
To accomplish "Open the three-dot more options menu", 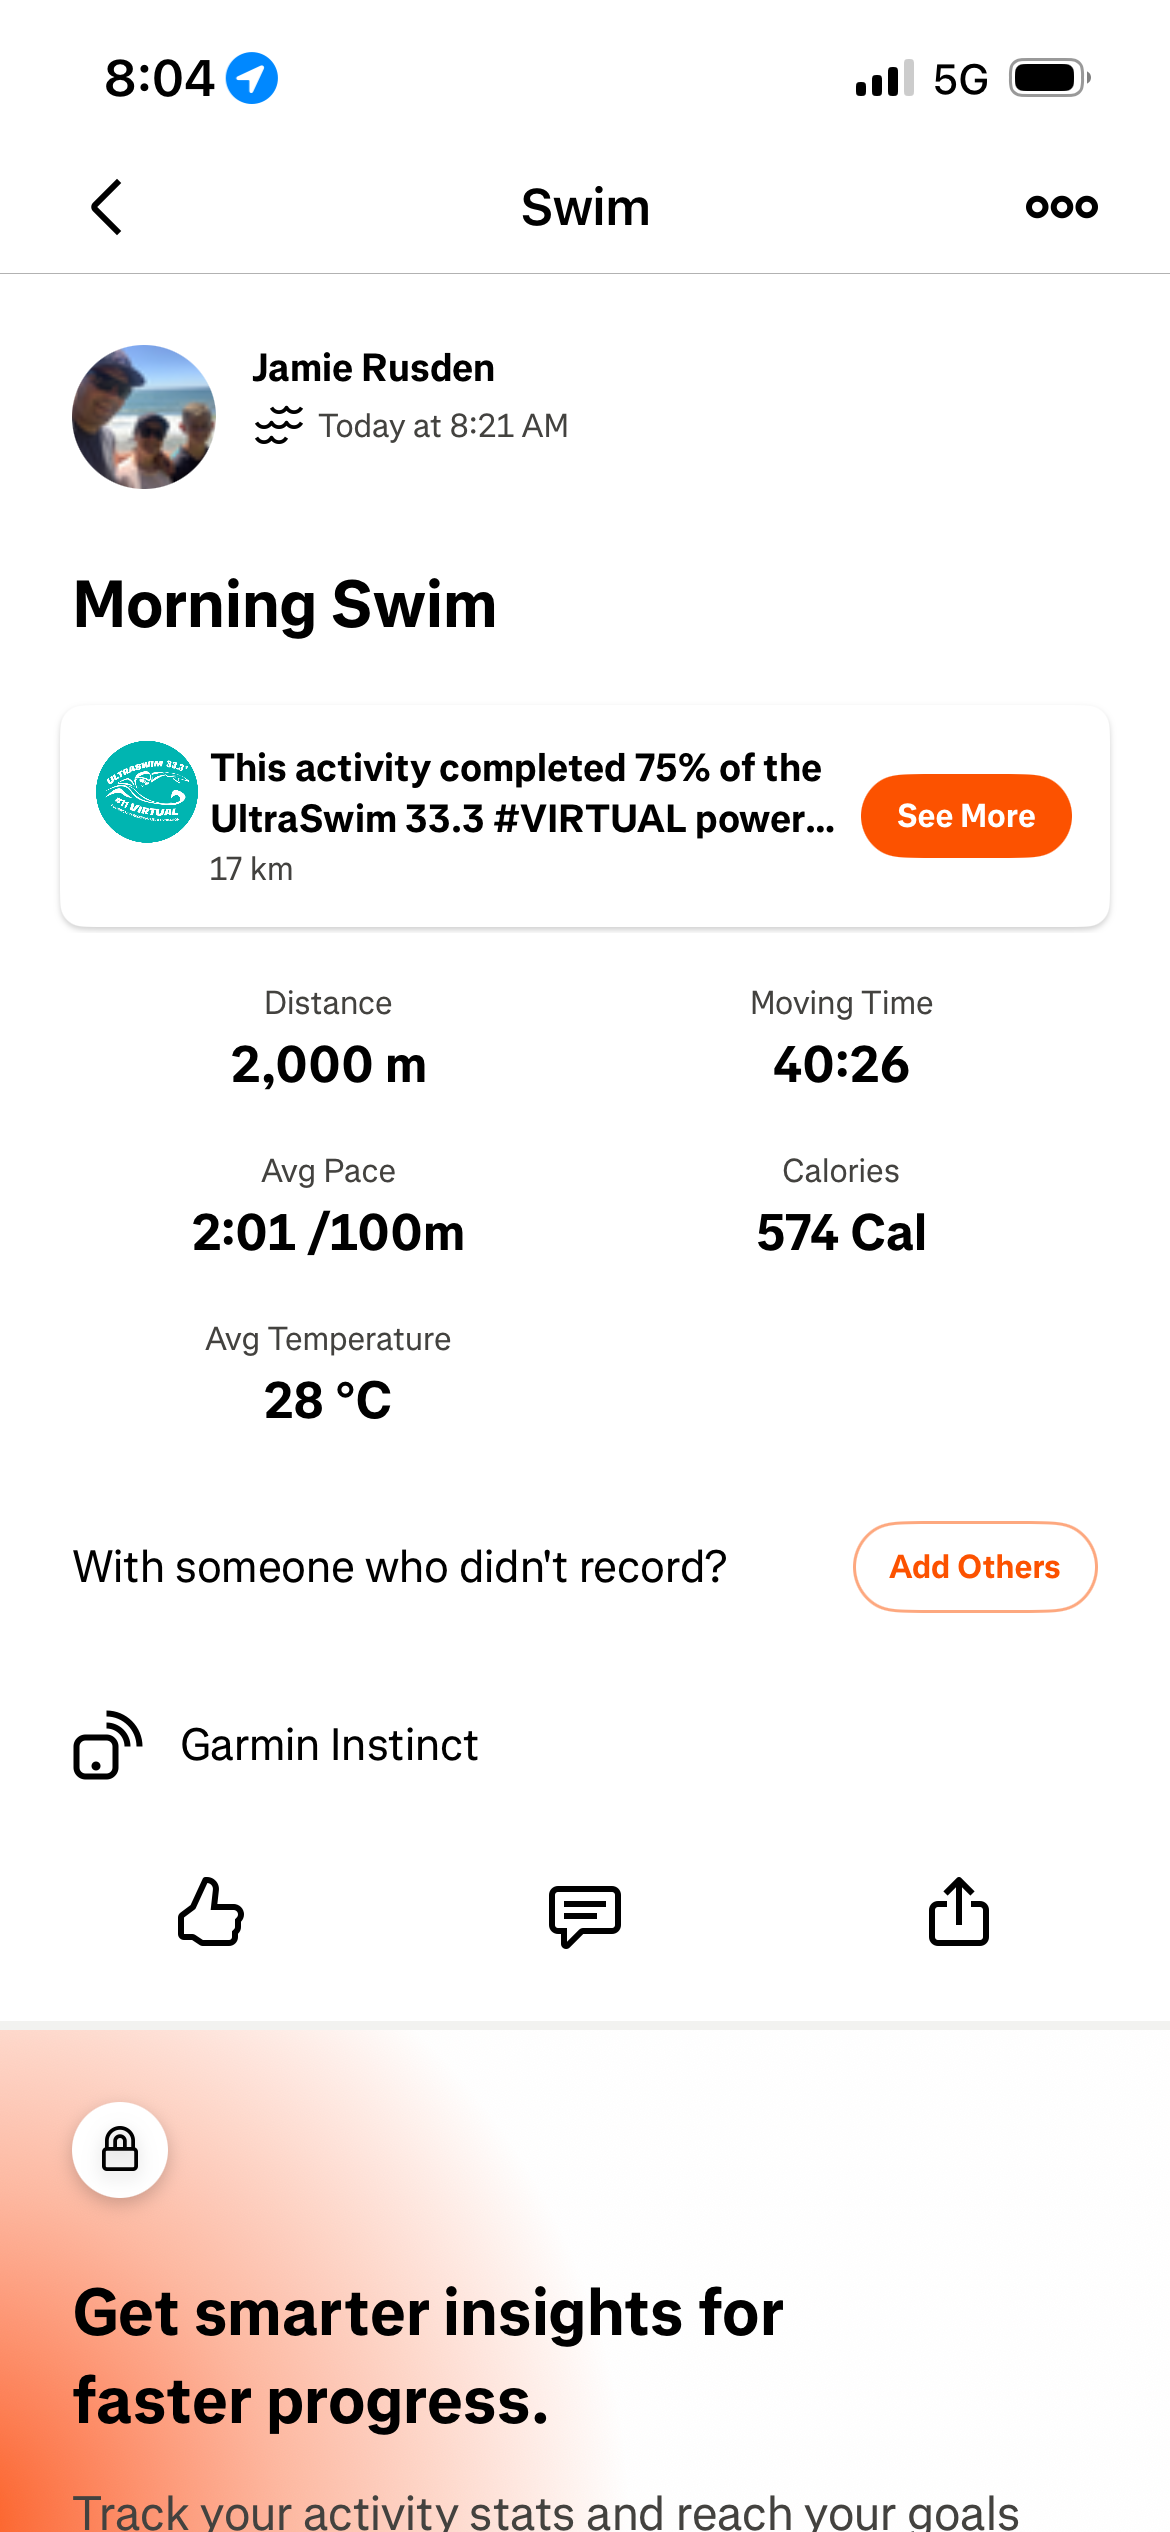I will coord(1061,207).
